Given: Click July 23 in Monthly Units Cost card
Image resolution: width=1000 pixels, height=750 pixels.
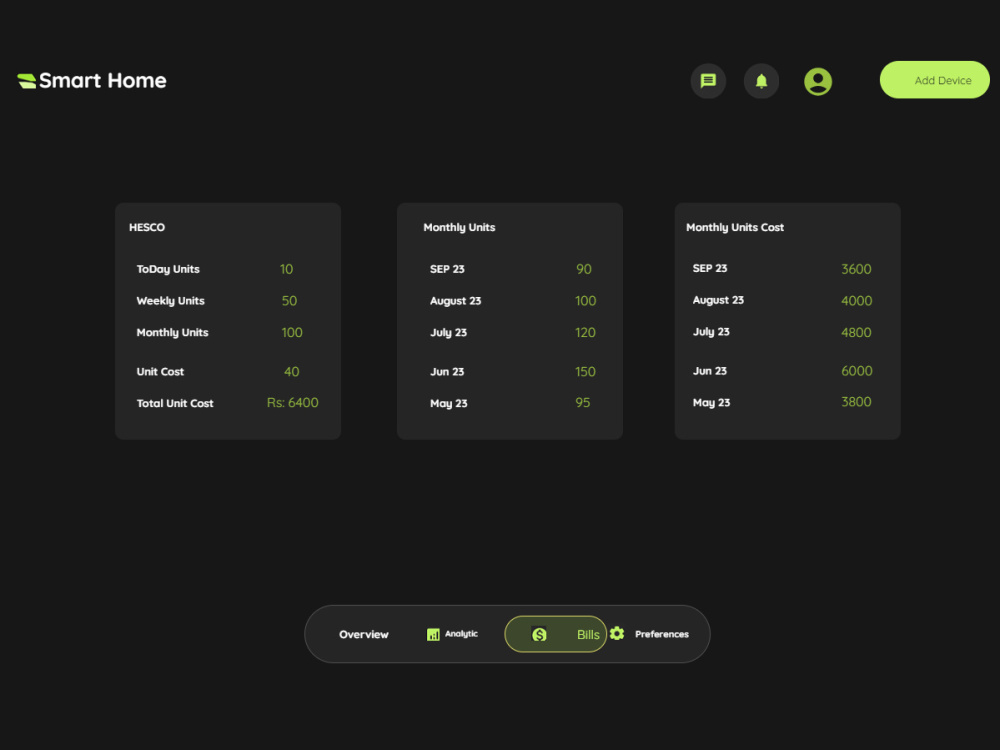Looking at the screenshot, I should point(711,332).
